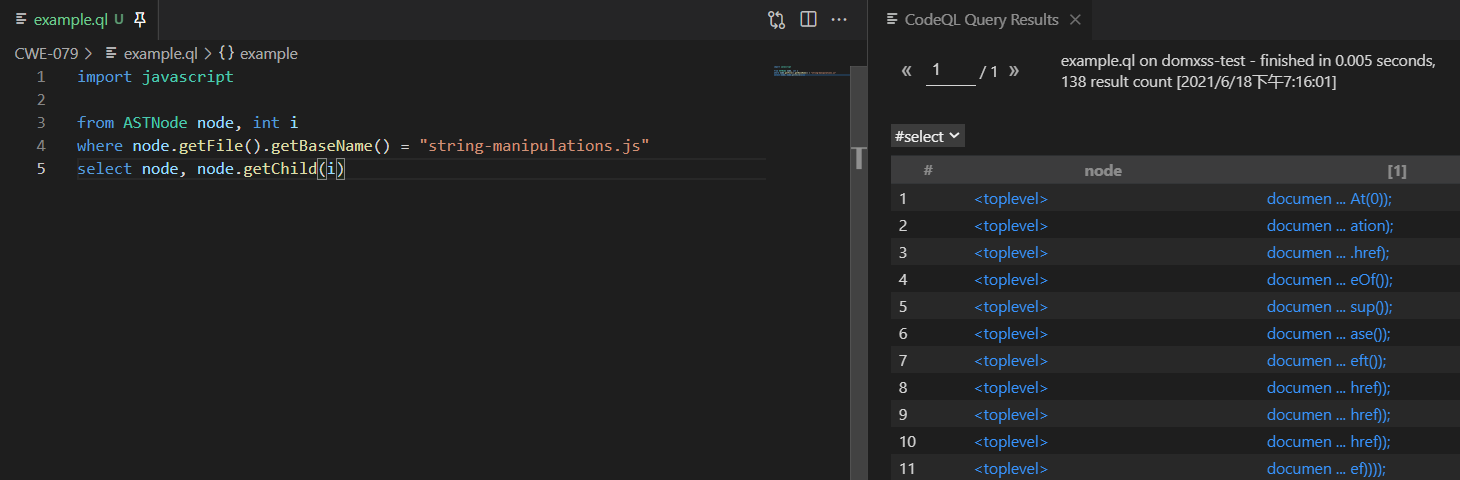Open the <toplevel> link in row 3
Viewport: 1460px width, 480px height.
[1011, 253]
